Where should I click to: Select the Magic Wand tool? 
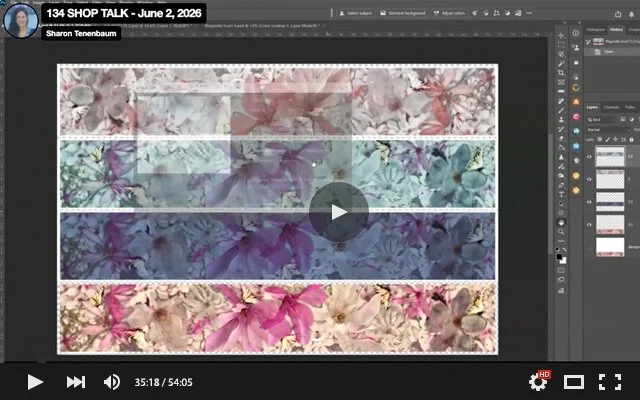562,64
